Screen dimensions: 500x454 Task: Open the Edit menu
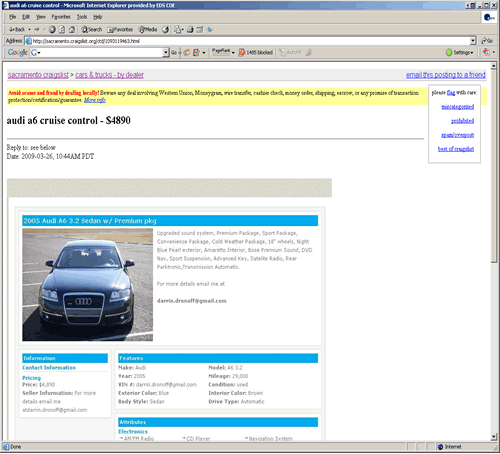point(26,17)
